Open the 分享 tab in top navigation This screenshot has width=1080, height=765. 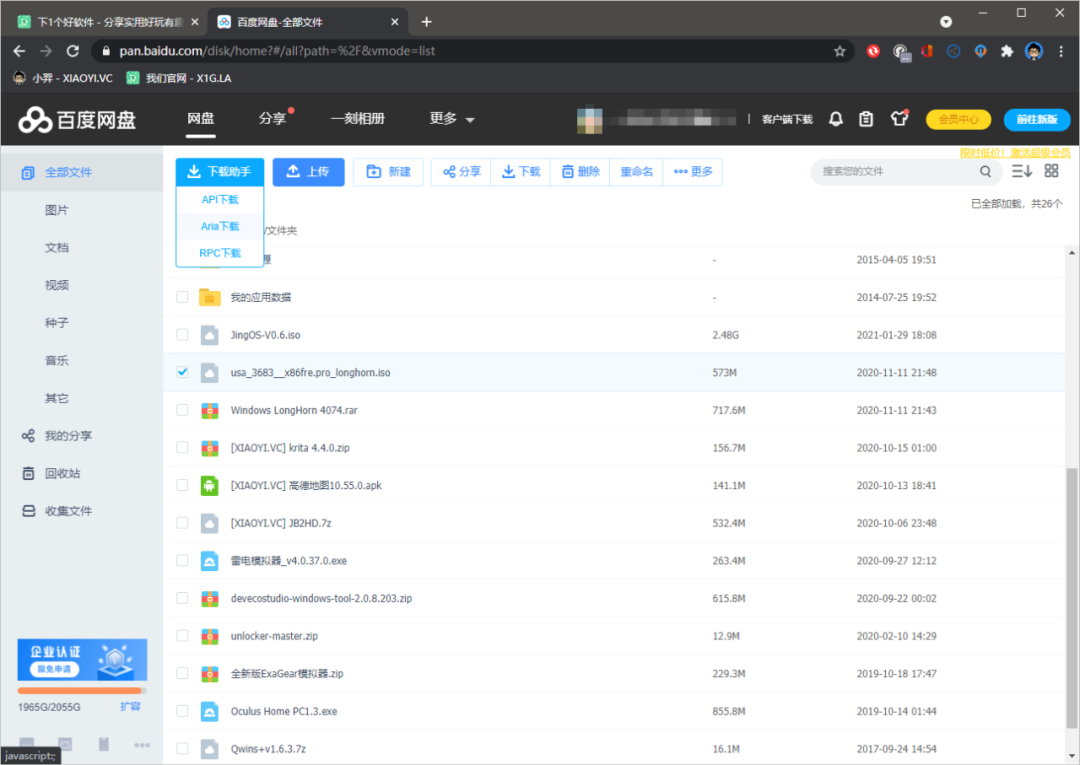[272, 119]
